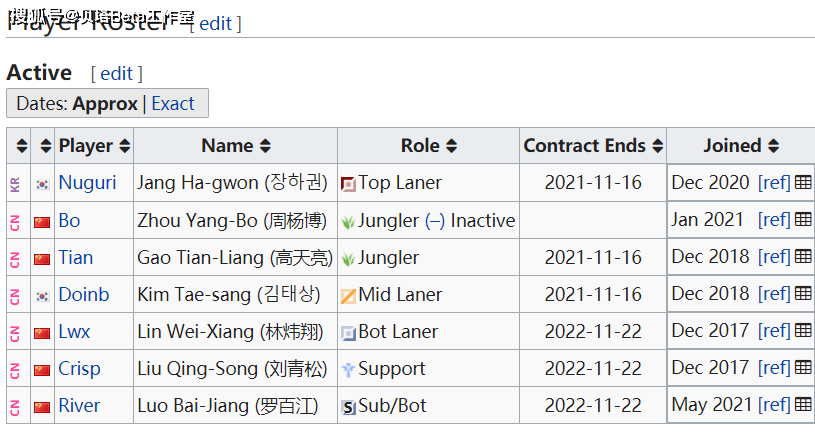Click the Mid Laner role icon

(x=348, y=296)
